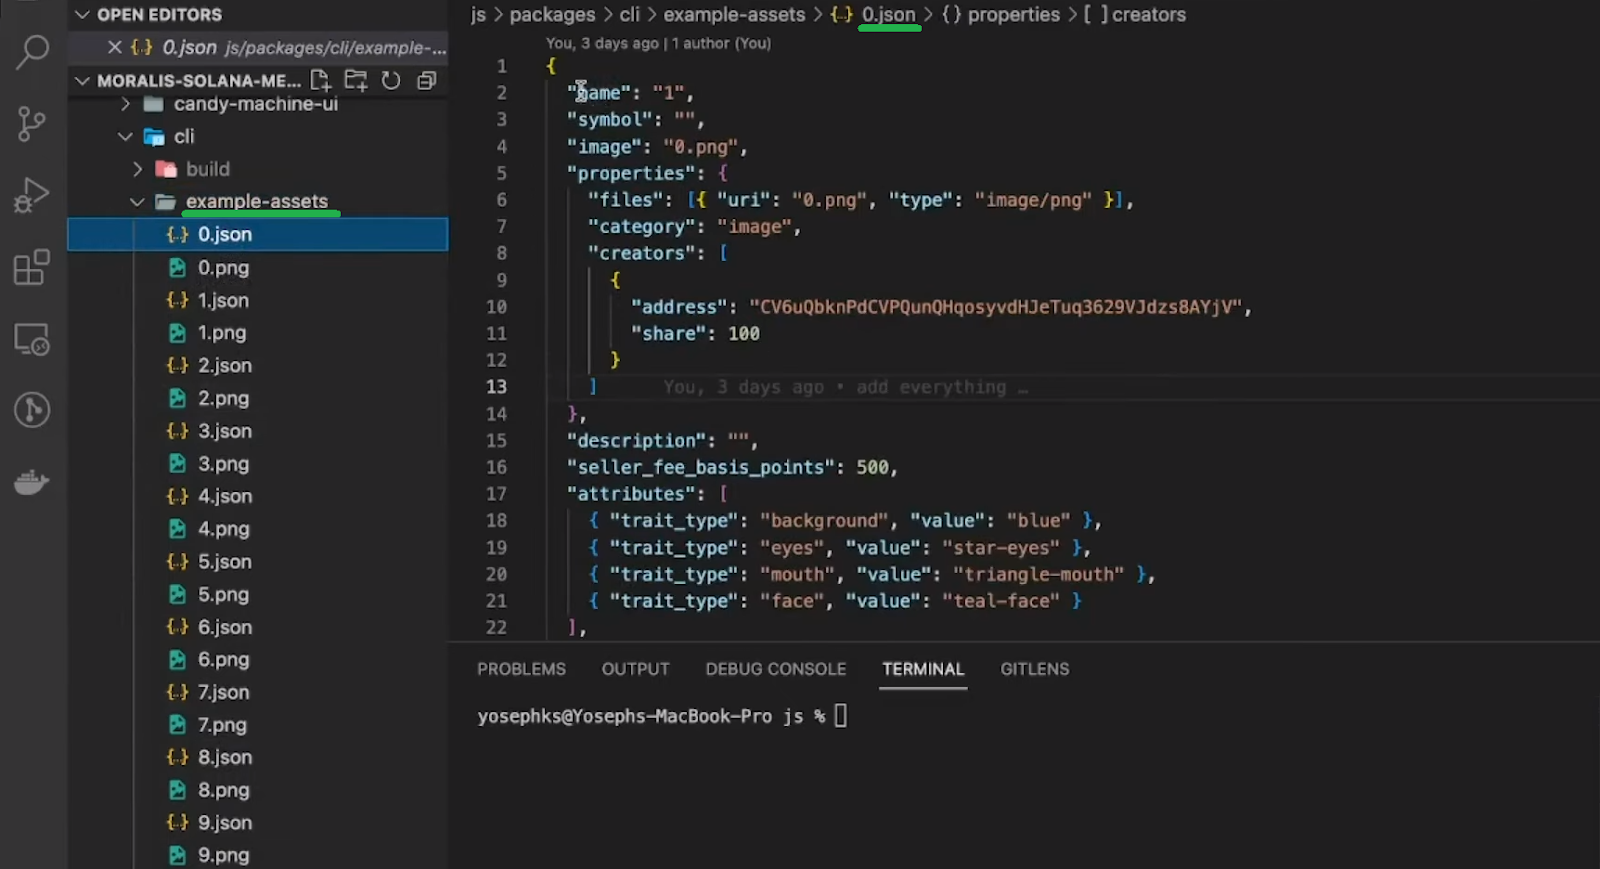Open the GitLens panel tab
The image size is (1600, 869).
tap(1034, 669)
